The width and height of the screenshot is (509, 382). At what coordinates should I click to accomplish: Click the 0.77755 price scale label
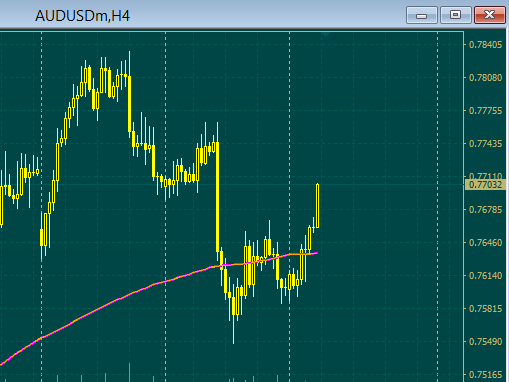pyautogui.click(x=485, y=111)
